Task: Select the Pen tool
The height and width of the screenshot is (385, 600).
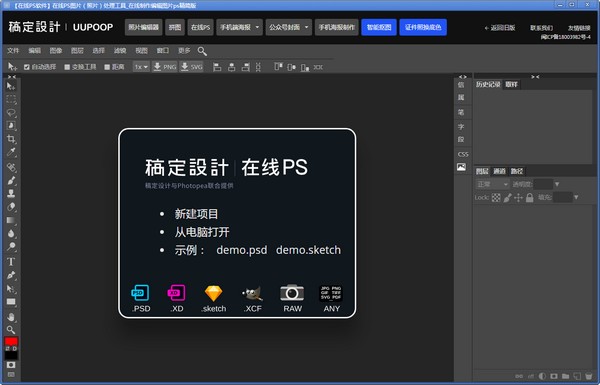Action: pyautogui.click(x=11, y=275)
